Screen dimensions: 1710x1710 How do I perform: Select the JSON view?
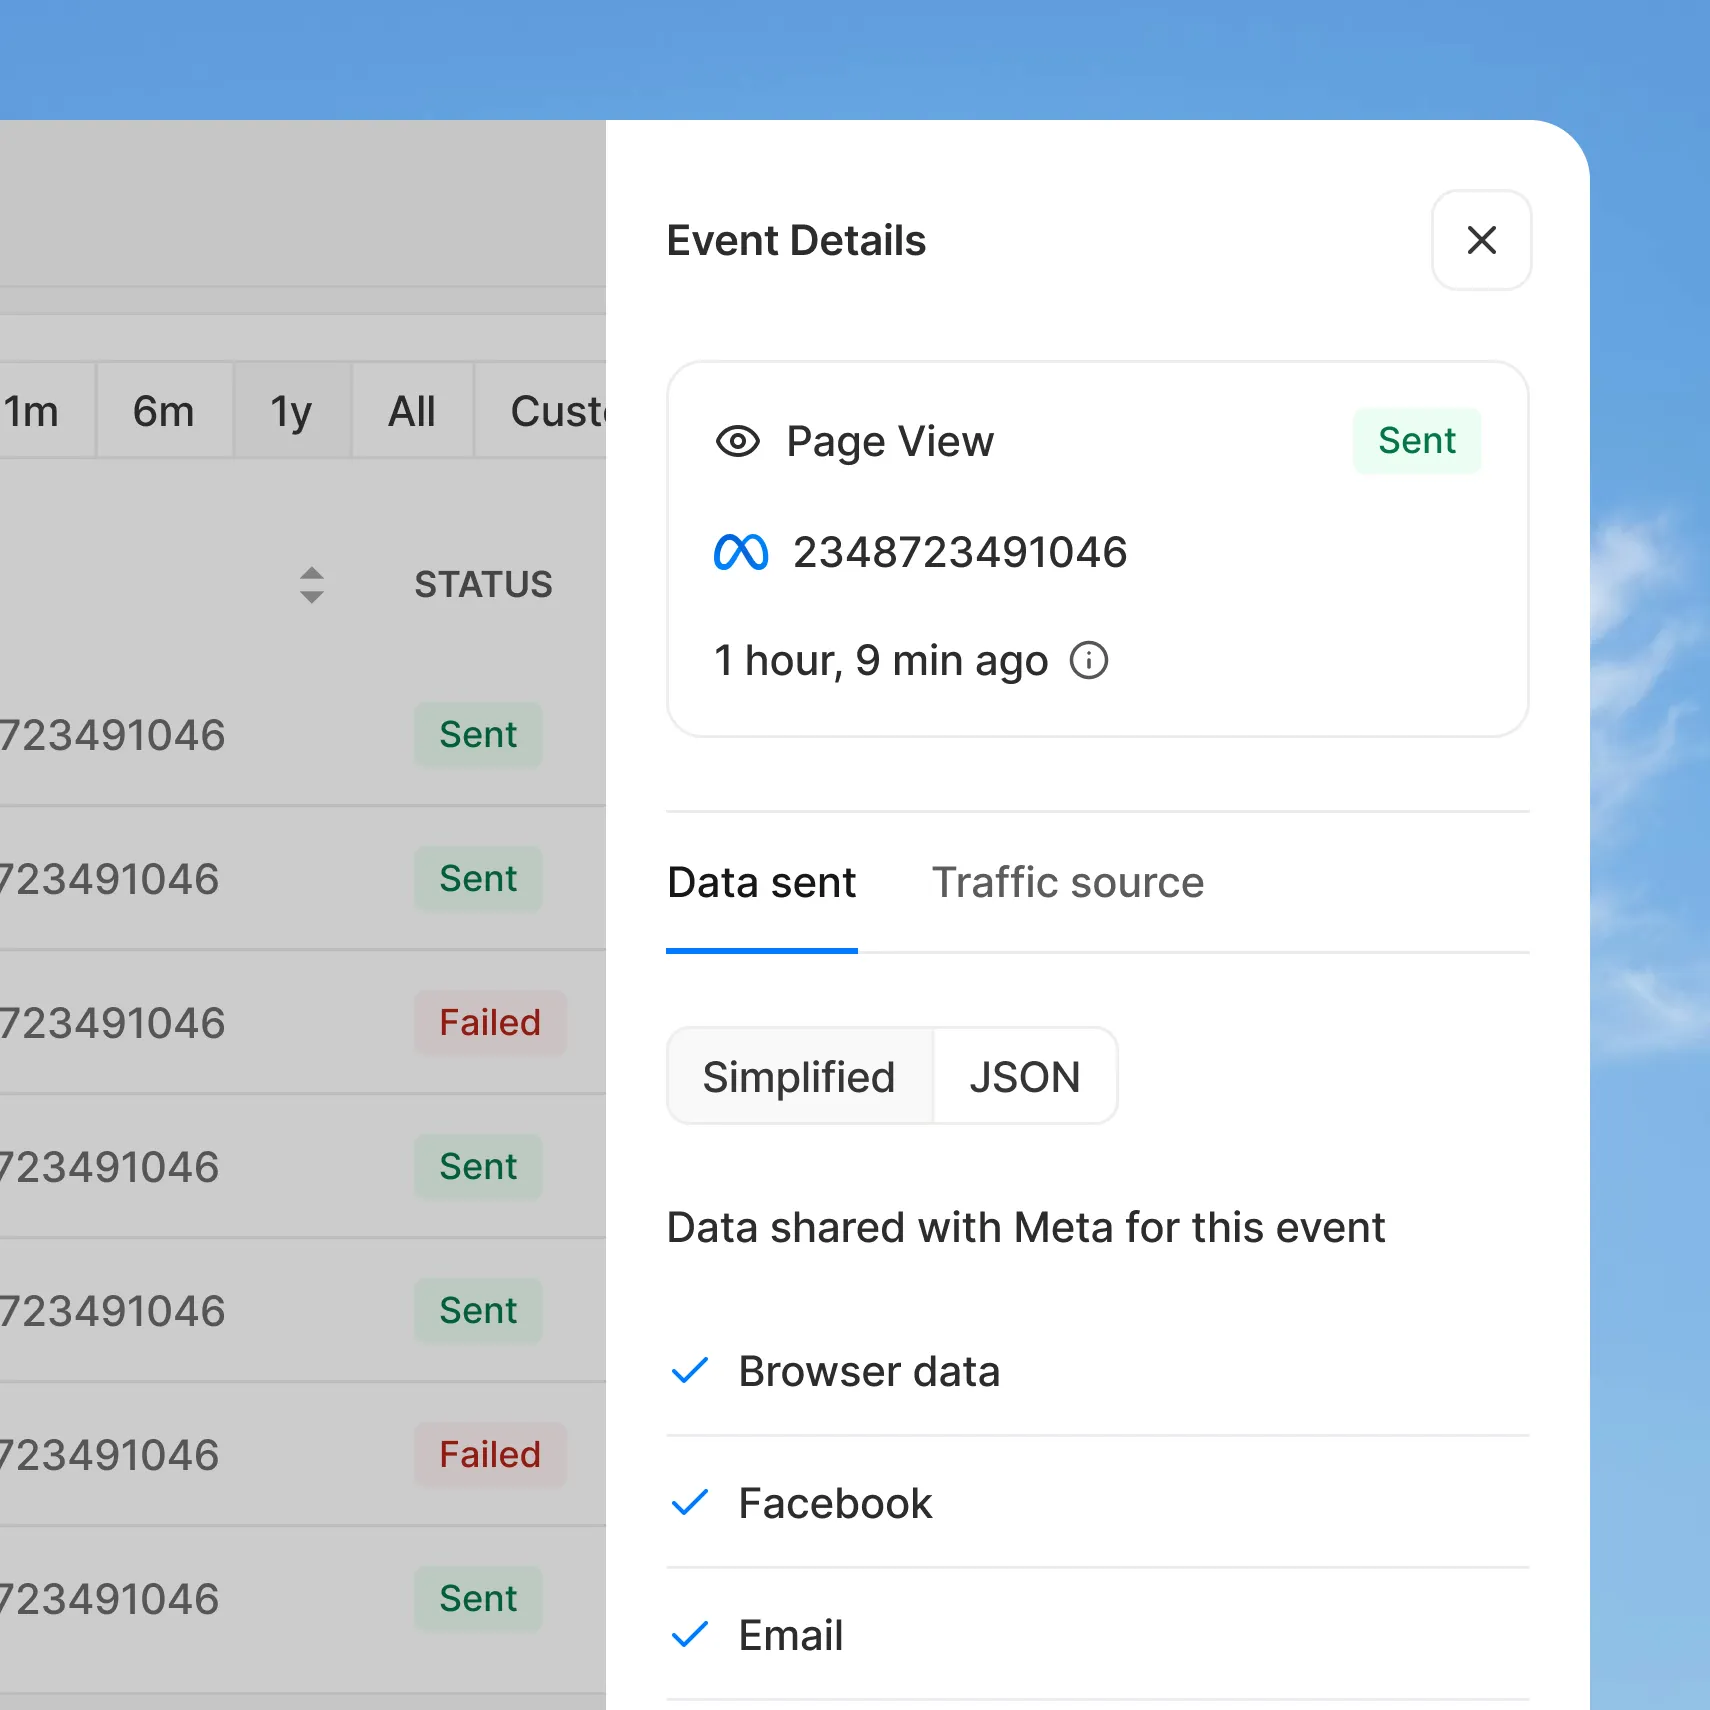click(x=1025, y=1076)
